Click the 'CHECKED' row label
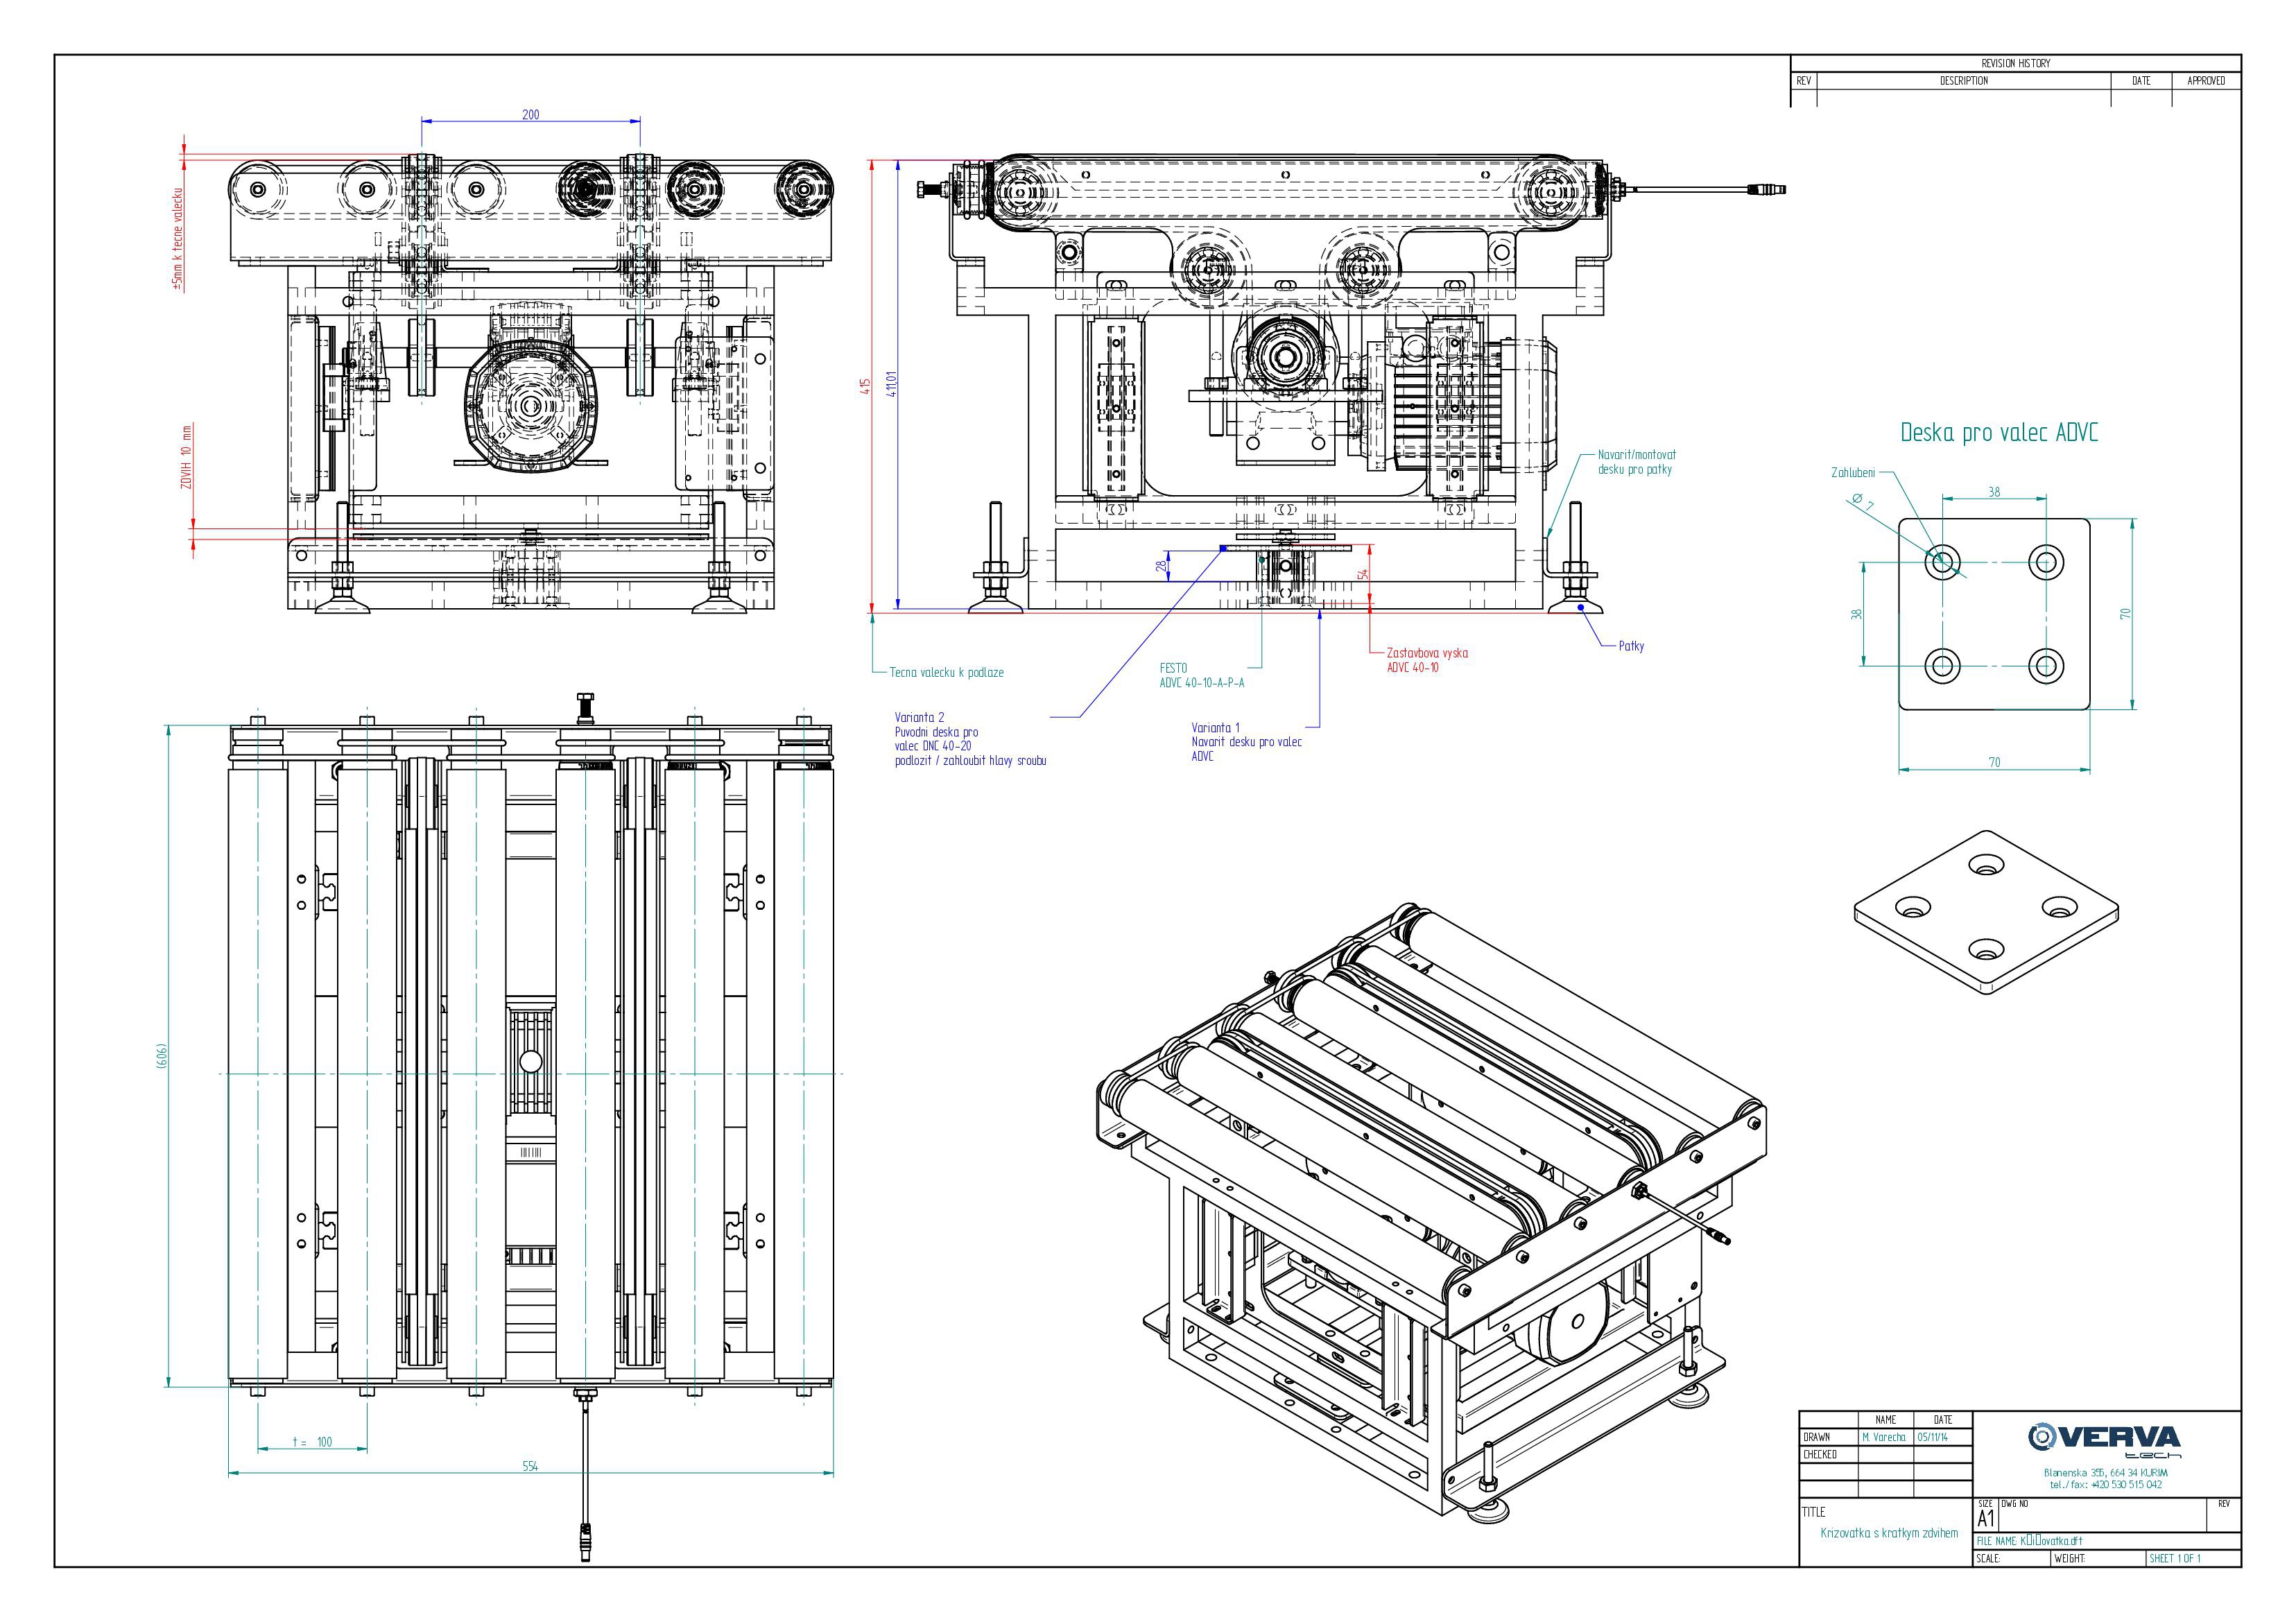2296x1622 pixels. 1820,1454
